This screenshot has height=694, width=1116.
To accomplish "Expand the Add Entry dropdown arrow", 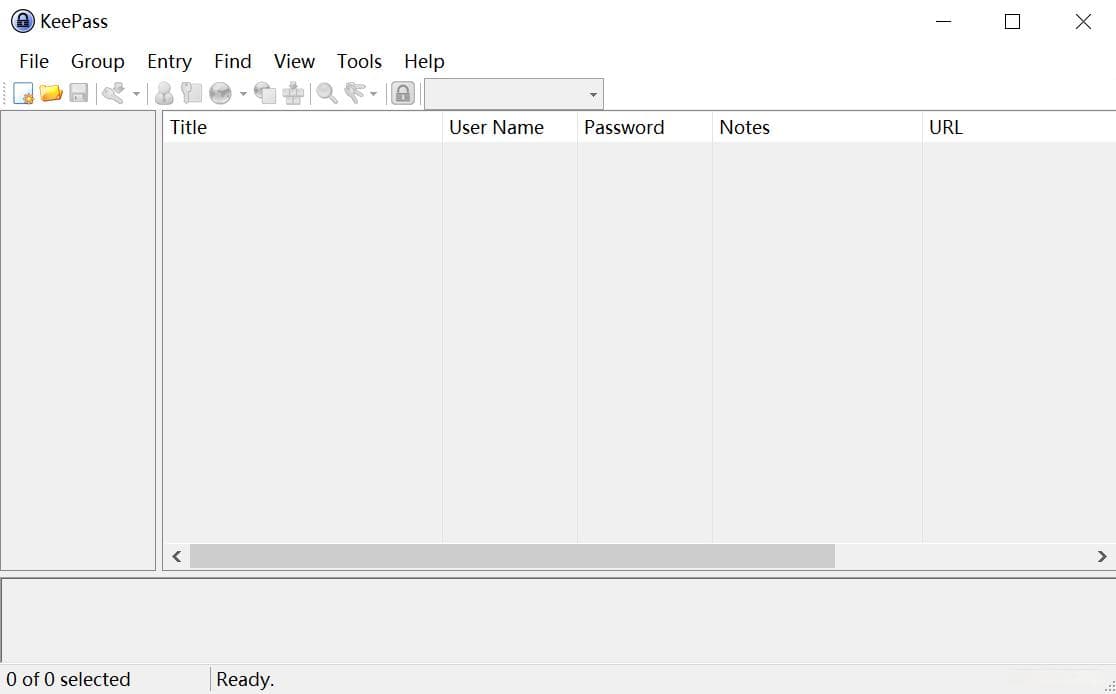I will (136, 94).
